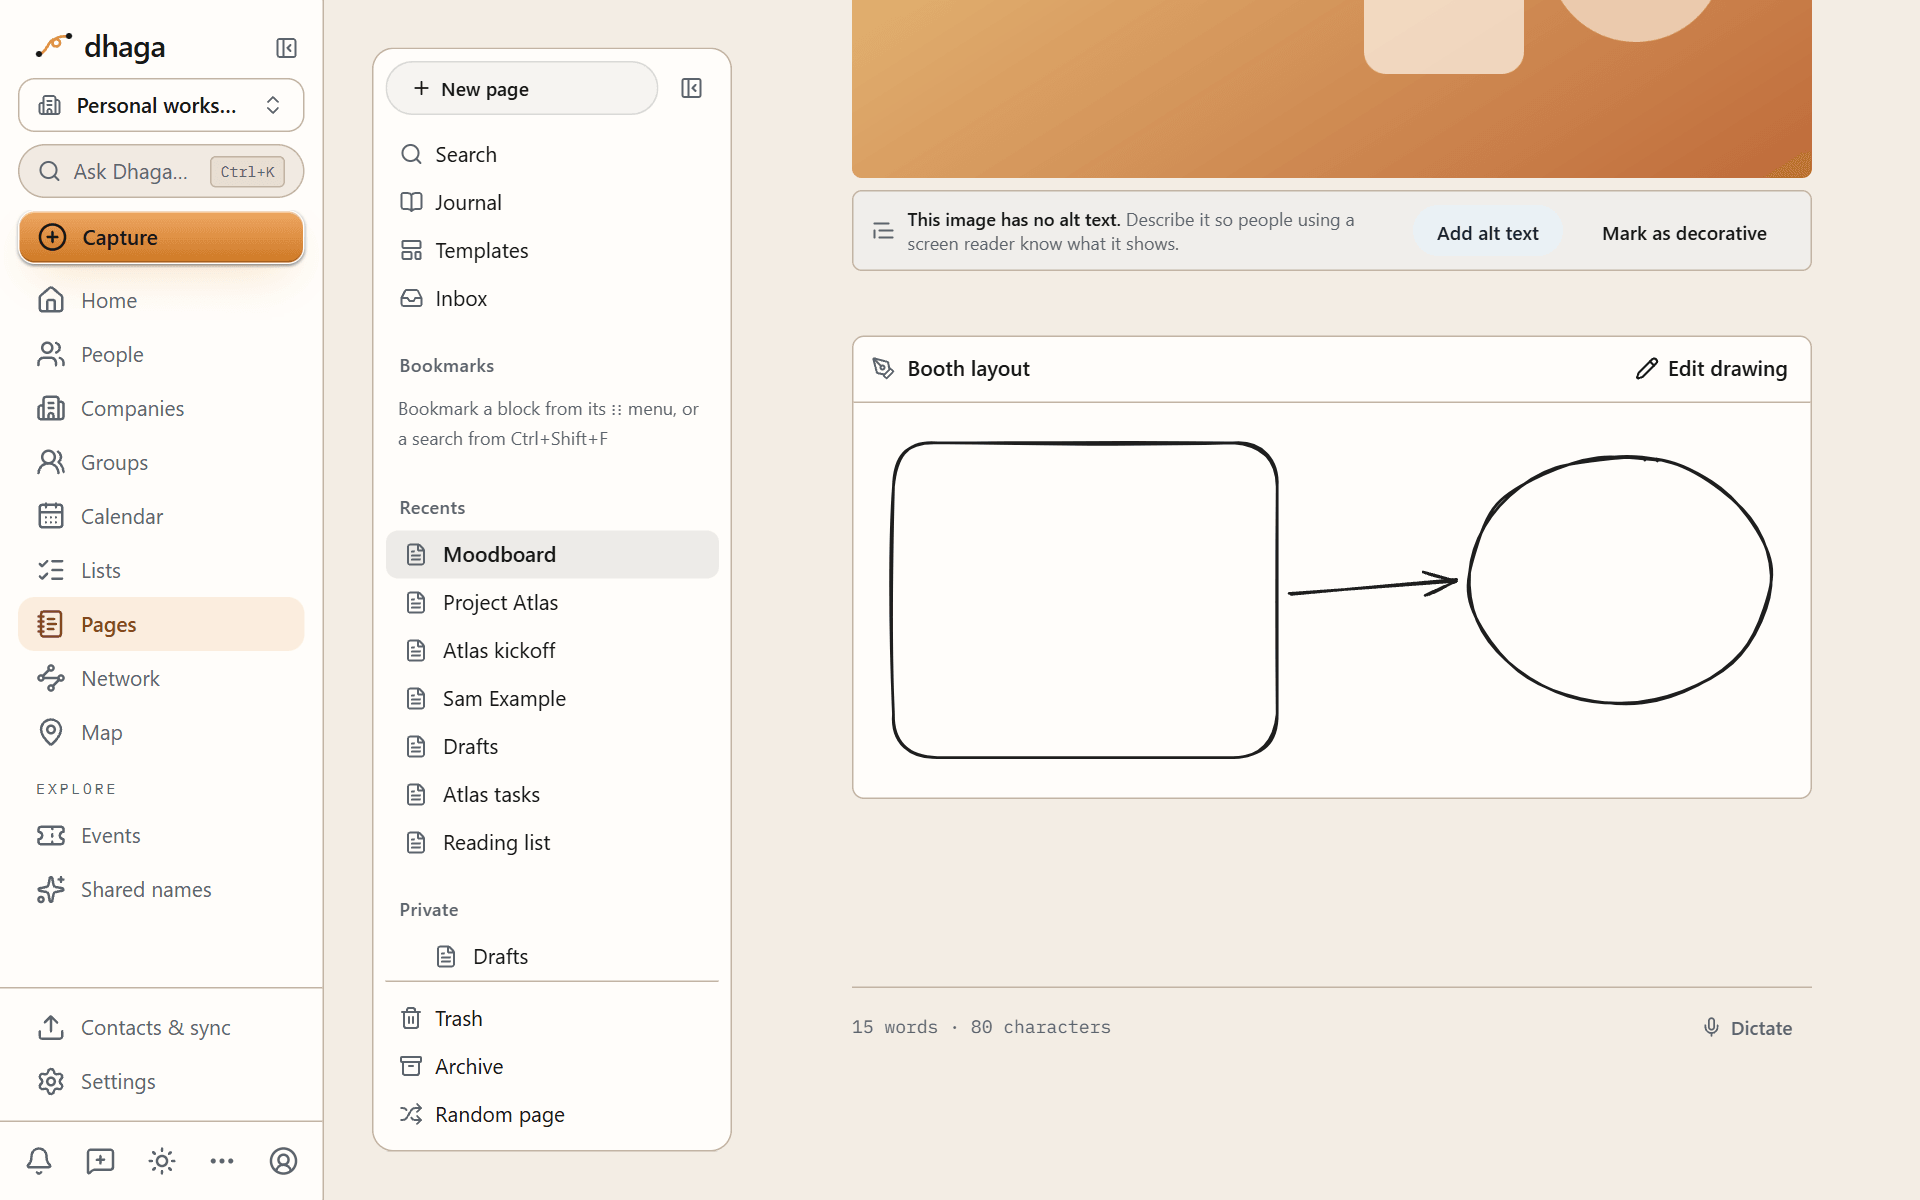1920x1200 pixels.
Task: Open the Calendar view
Action: tap(161, 516)
